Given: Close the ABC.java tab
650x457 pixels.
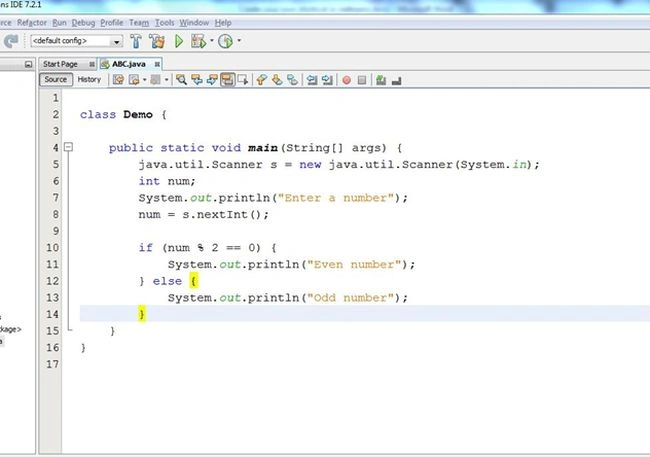Looking at the screenshot, I should pos(157,64).
